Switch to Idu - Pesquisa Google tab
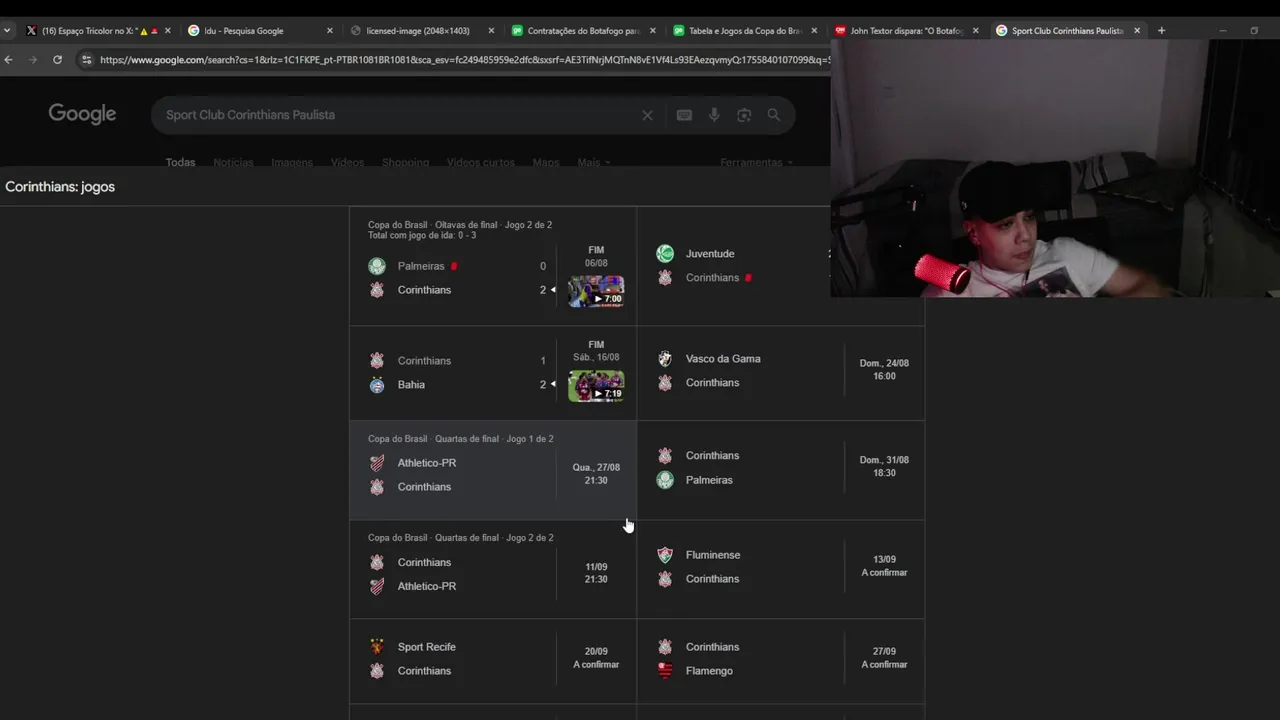This screenshot has height=720, width=1280. (258, 31)
